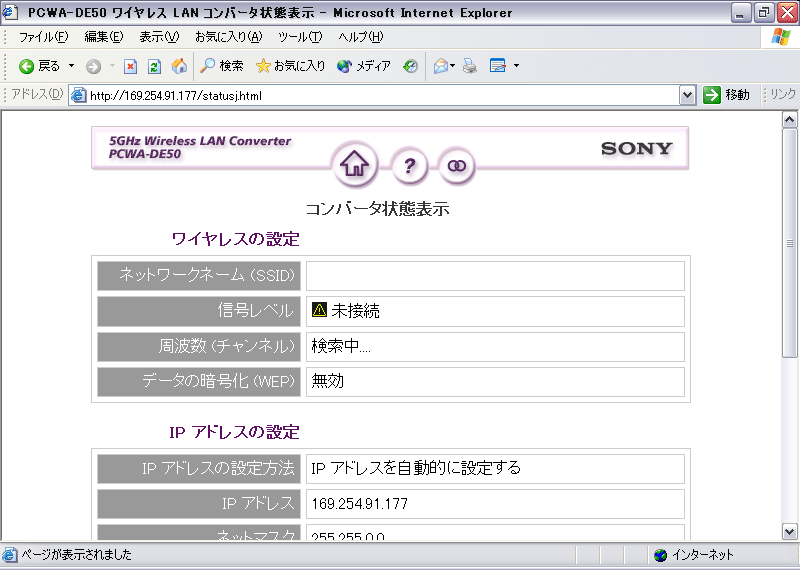Screen dimensions: 800x570
Task: Open the メディア media pane
Action: (364, 66)
